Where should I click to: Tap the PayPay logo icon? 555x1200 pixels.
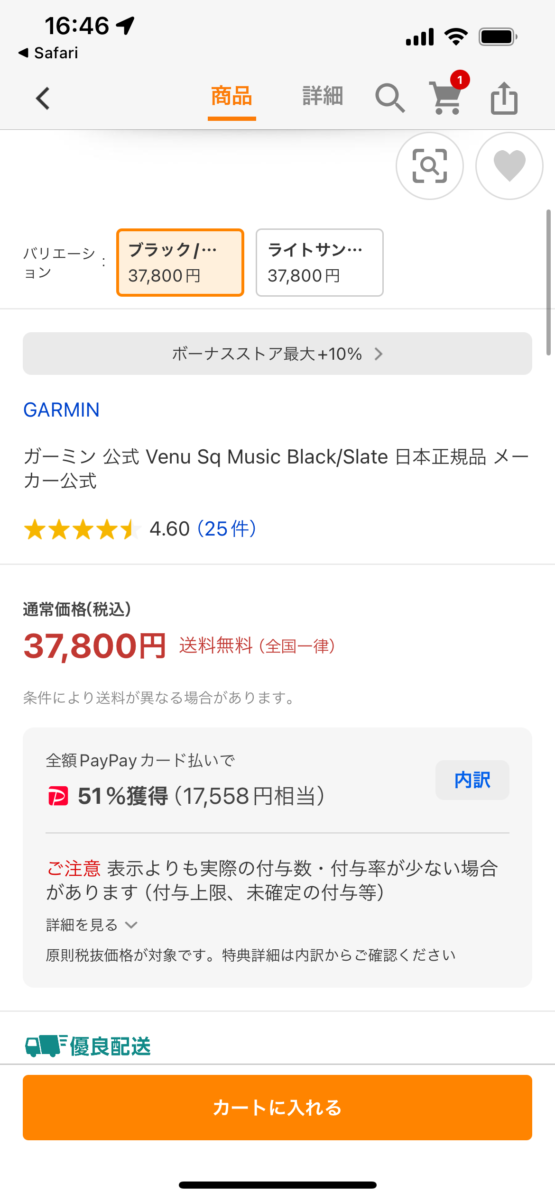58,796
